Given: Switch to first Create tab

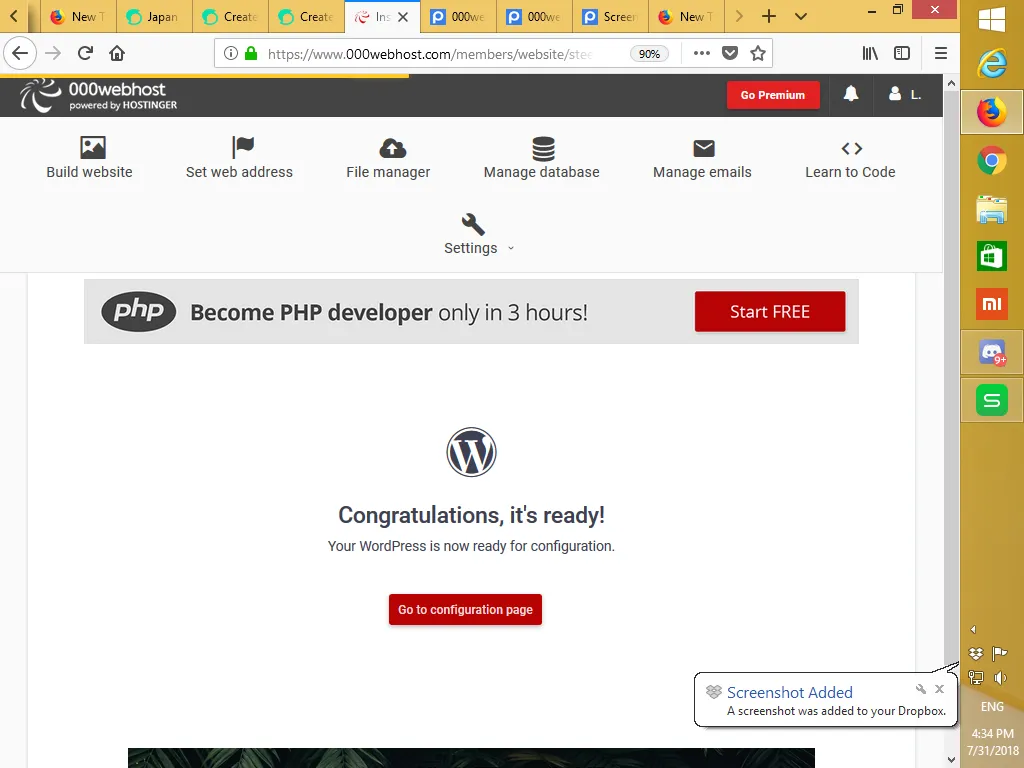Looking at the screenshot, I should tap(231, 17).
